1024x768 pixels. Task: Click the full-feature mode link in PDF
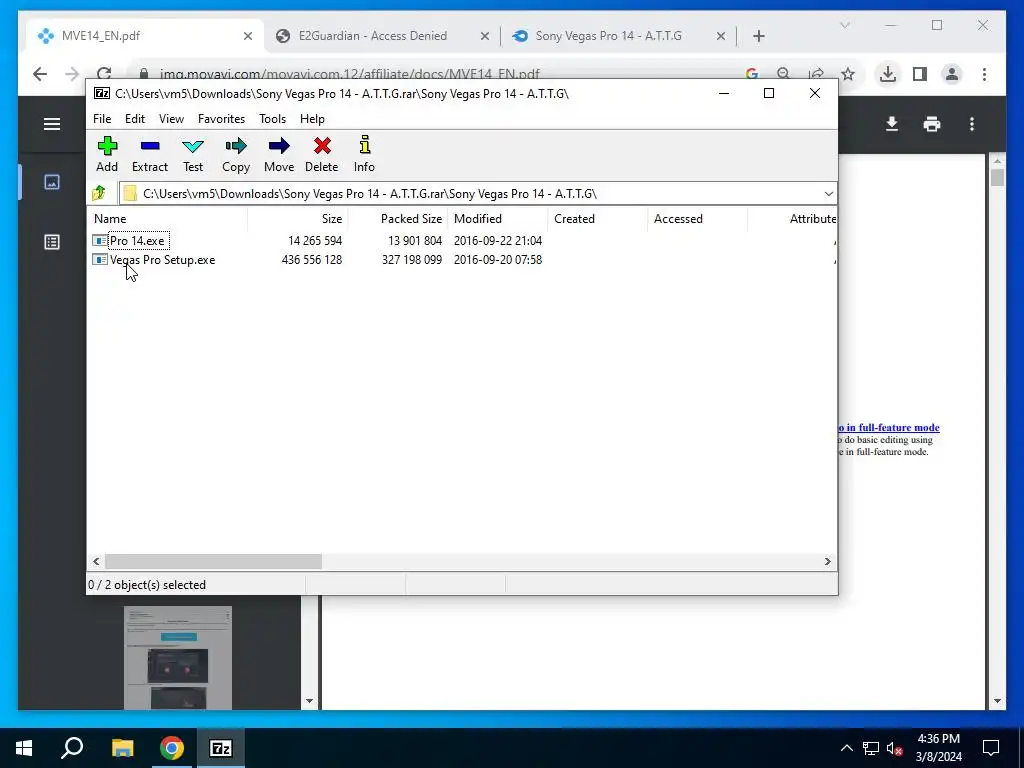(889, 428)
